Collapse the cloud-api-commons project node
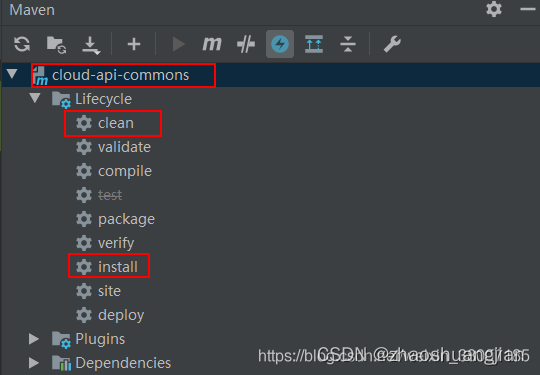 coord(12,73)
